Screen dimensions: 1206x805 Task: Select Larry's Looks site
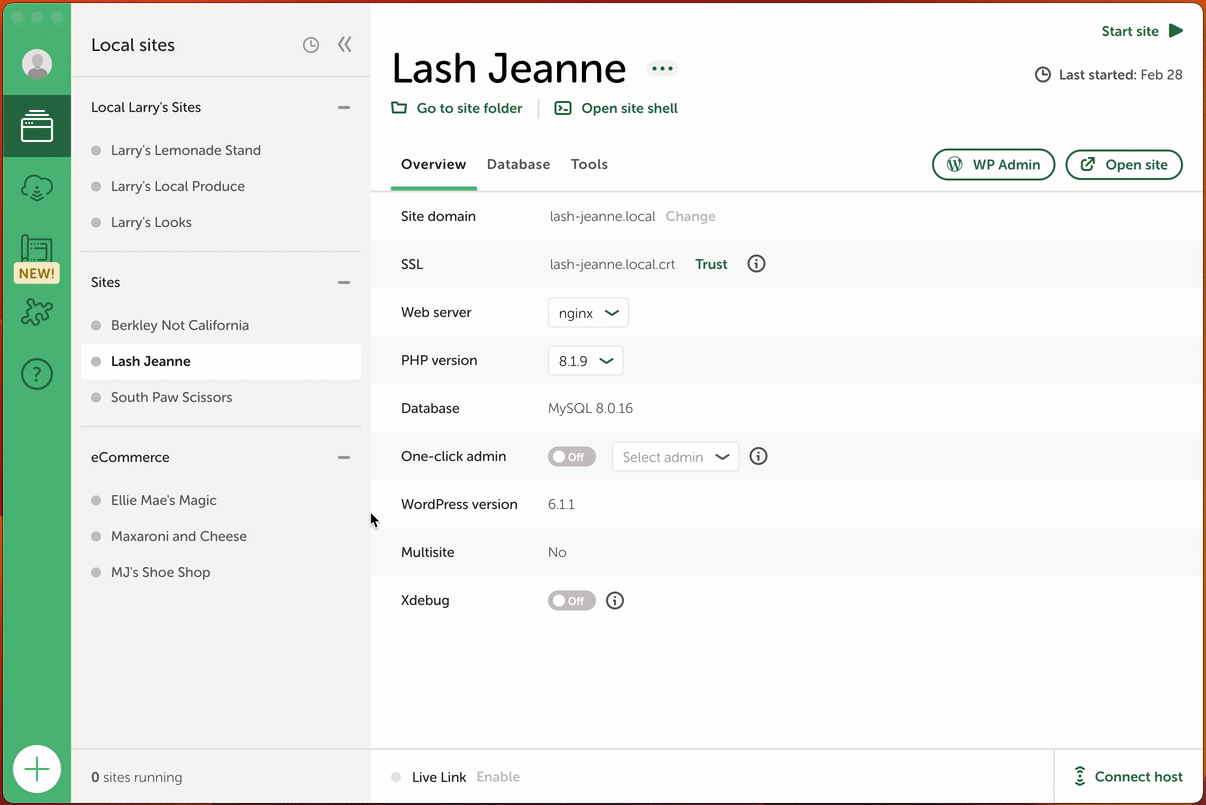click(x=221, y=222)
